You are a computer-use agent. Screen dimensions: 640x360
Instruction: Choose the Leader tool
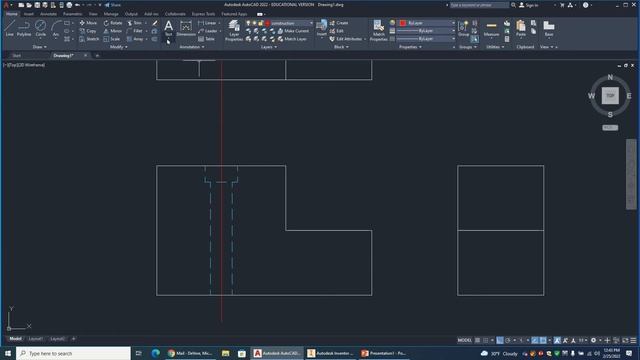208,31
